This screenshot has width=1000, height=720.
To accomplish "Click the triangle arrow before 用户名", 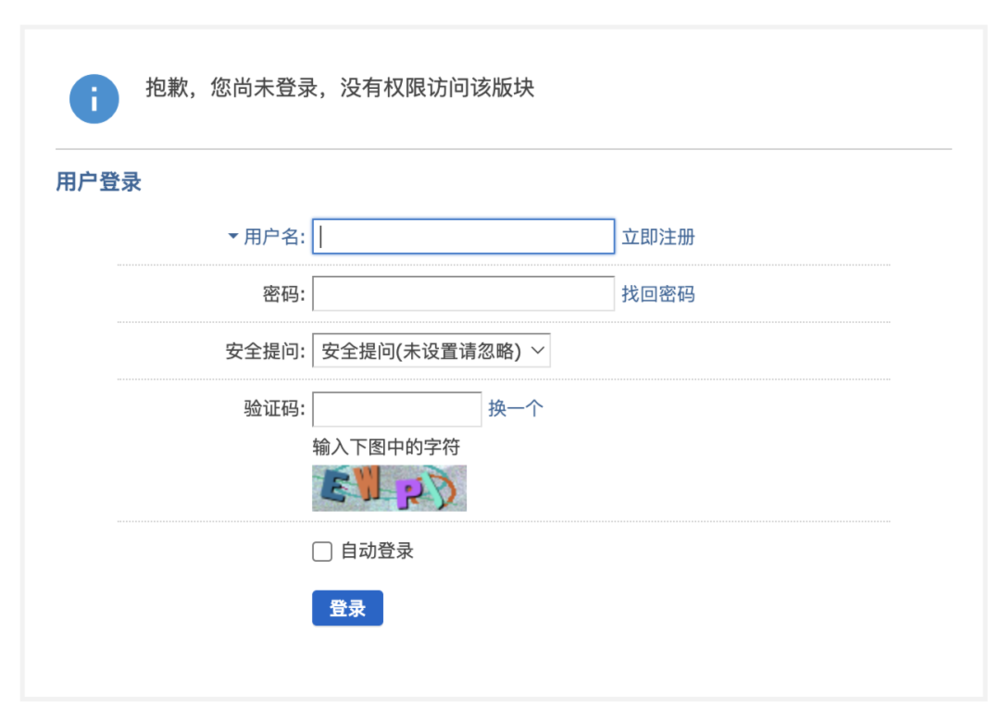I will tap(233, 237).
